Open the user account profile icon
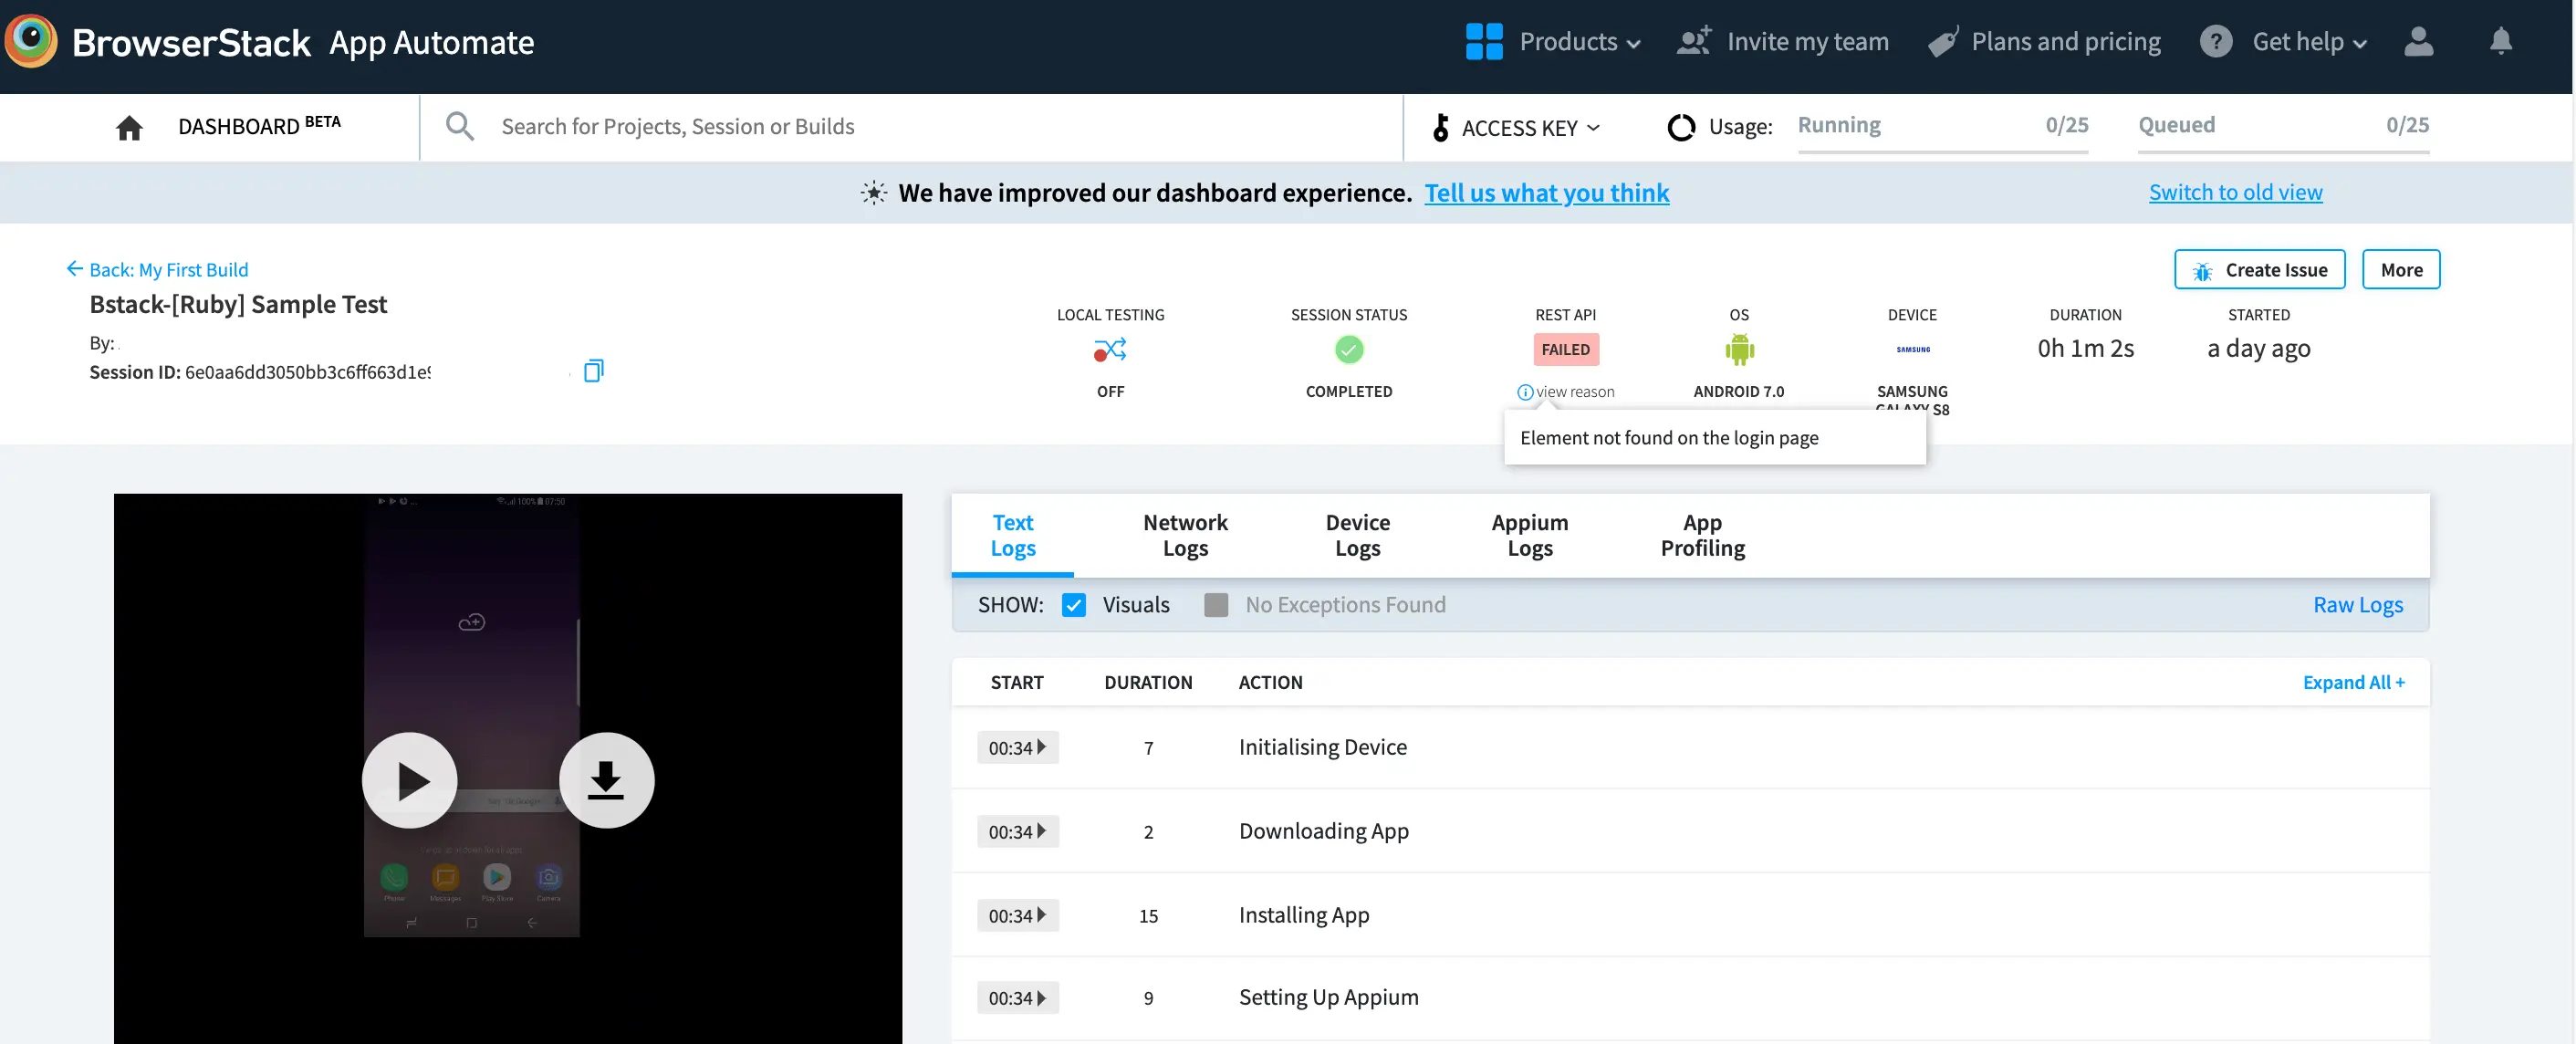The image size is (2576, 1044). pyautogui.click(x=2418, y=41)
